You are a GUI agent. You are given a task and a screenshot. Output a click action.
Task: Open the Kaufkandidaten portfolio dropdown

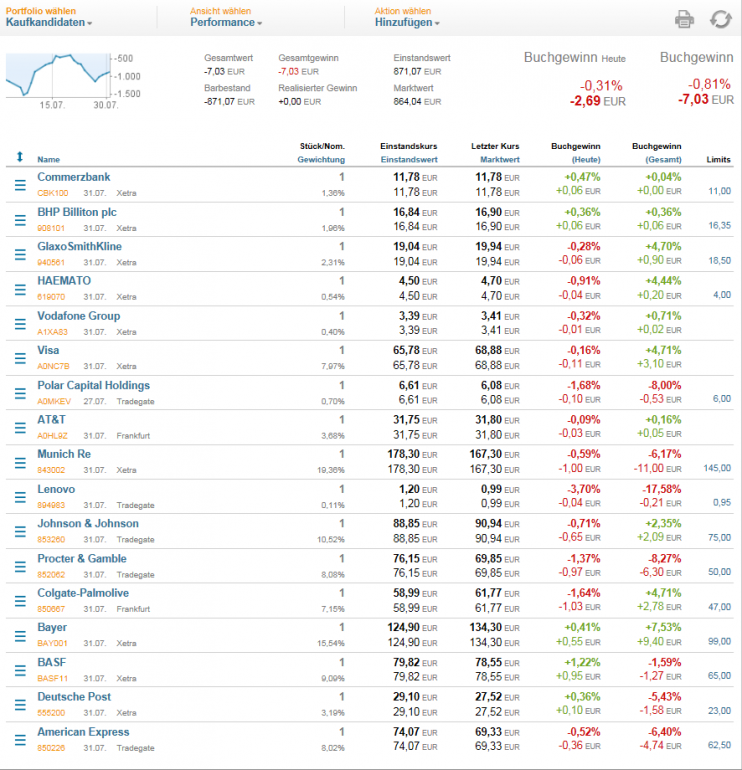point(49,22)
